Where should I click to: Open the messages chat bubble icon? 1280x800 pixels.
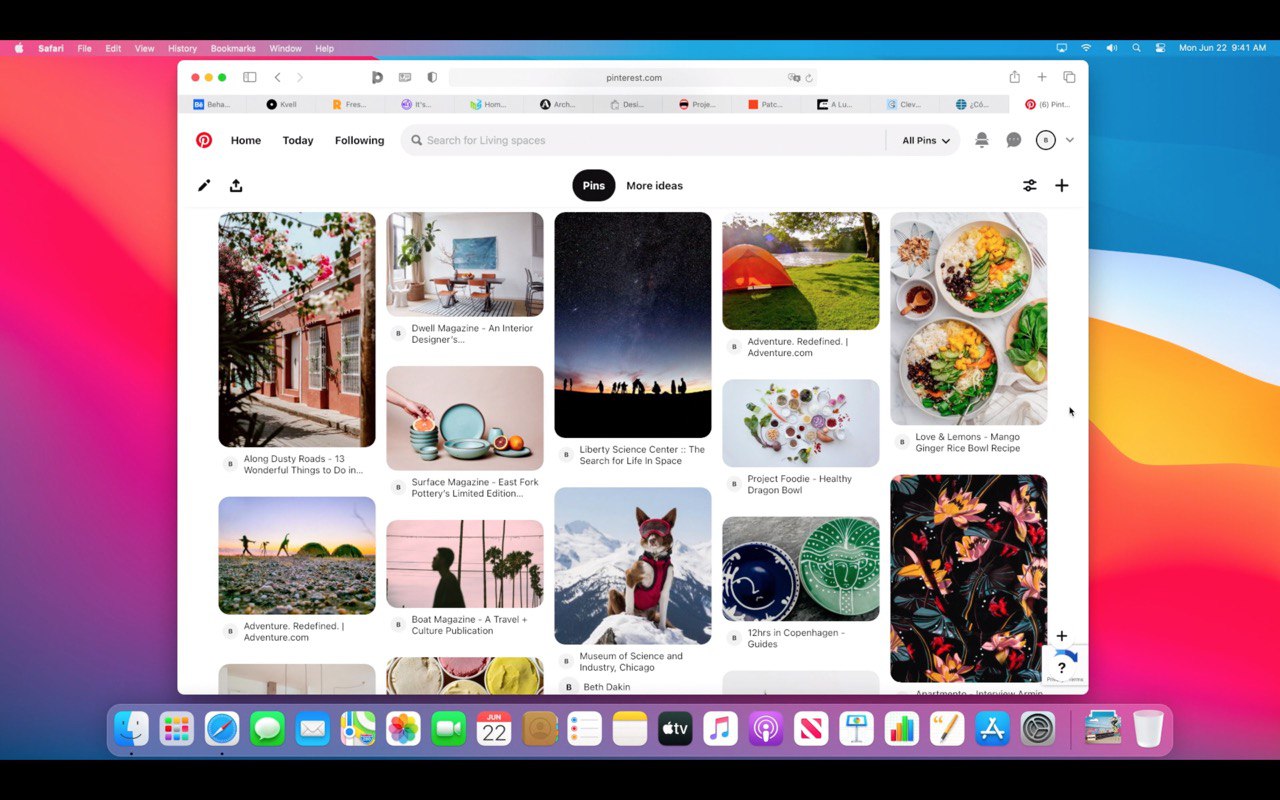pyautogui.click(x=1014, y=140)
